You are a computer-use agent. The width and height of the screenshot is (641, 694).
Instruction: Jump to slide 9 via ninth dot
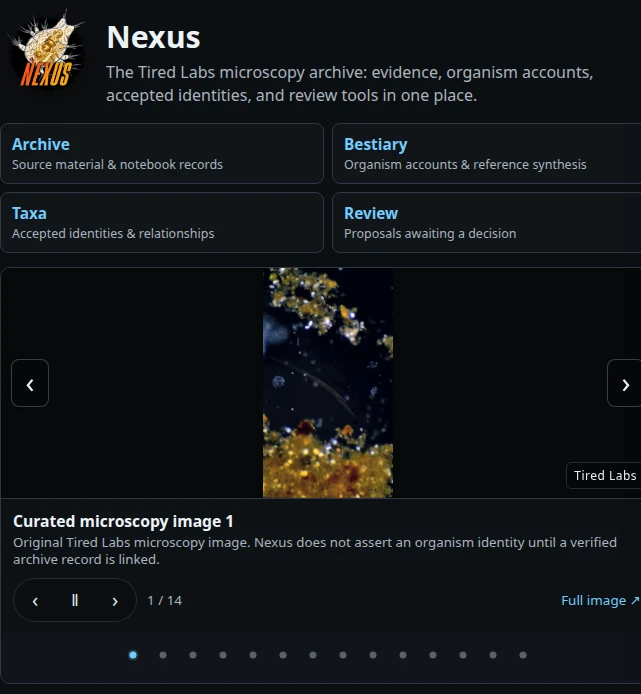coord(373,655)
